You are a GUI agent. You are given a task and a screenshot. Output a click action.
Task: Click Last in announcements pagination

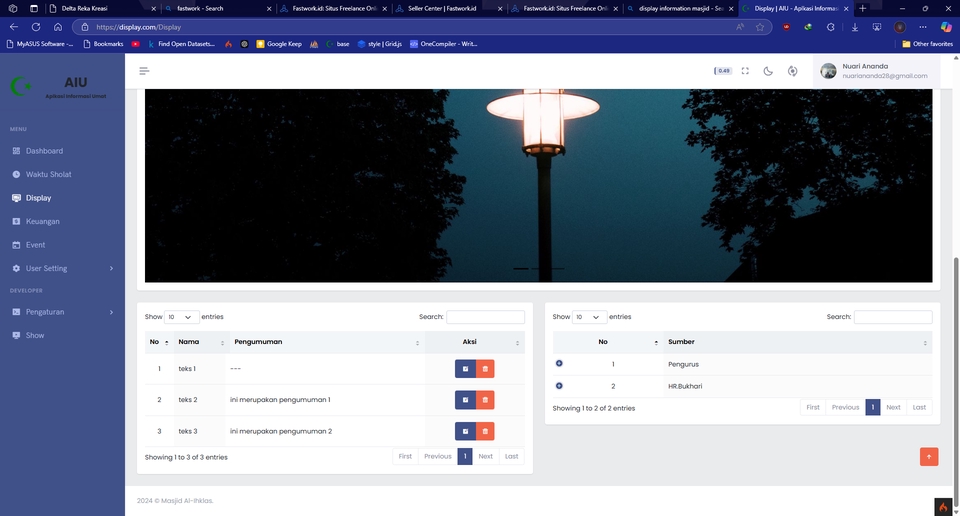click(x=512, y=457)
